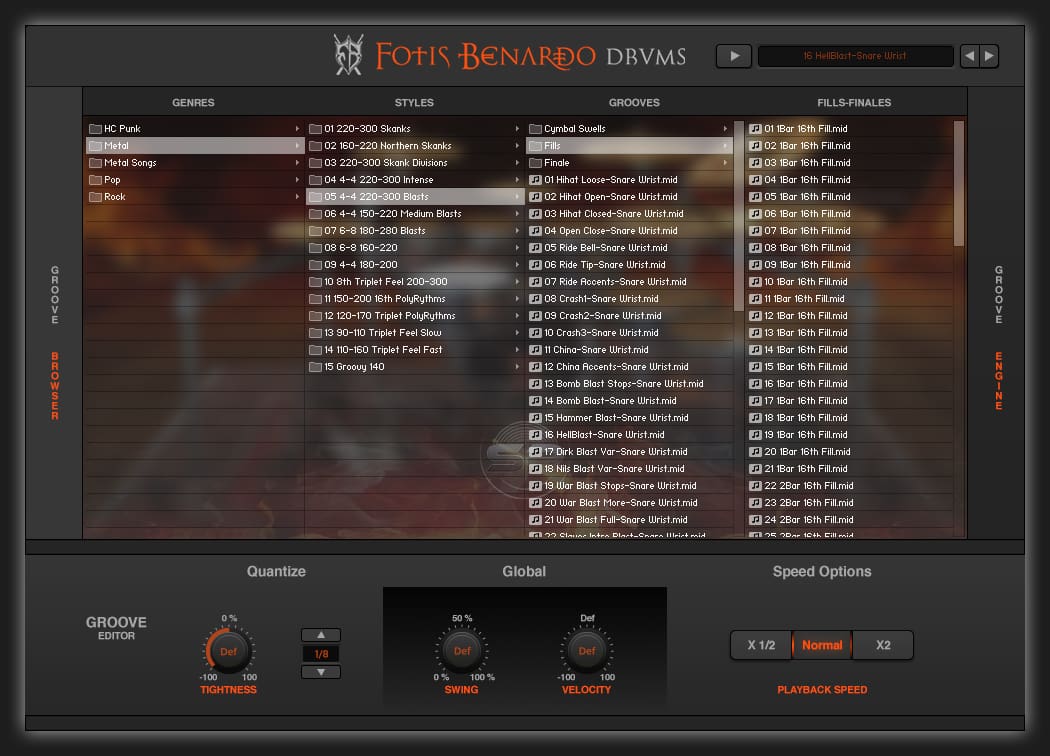This screenshot has height=756, width=1050.
Task: Click the STYLES column header
Action: (414, 102)
